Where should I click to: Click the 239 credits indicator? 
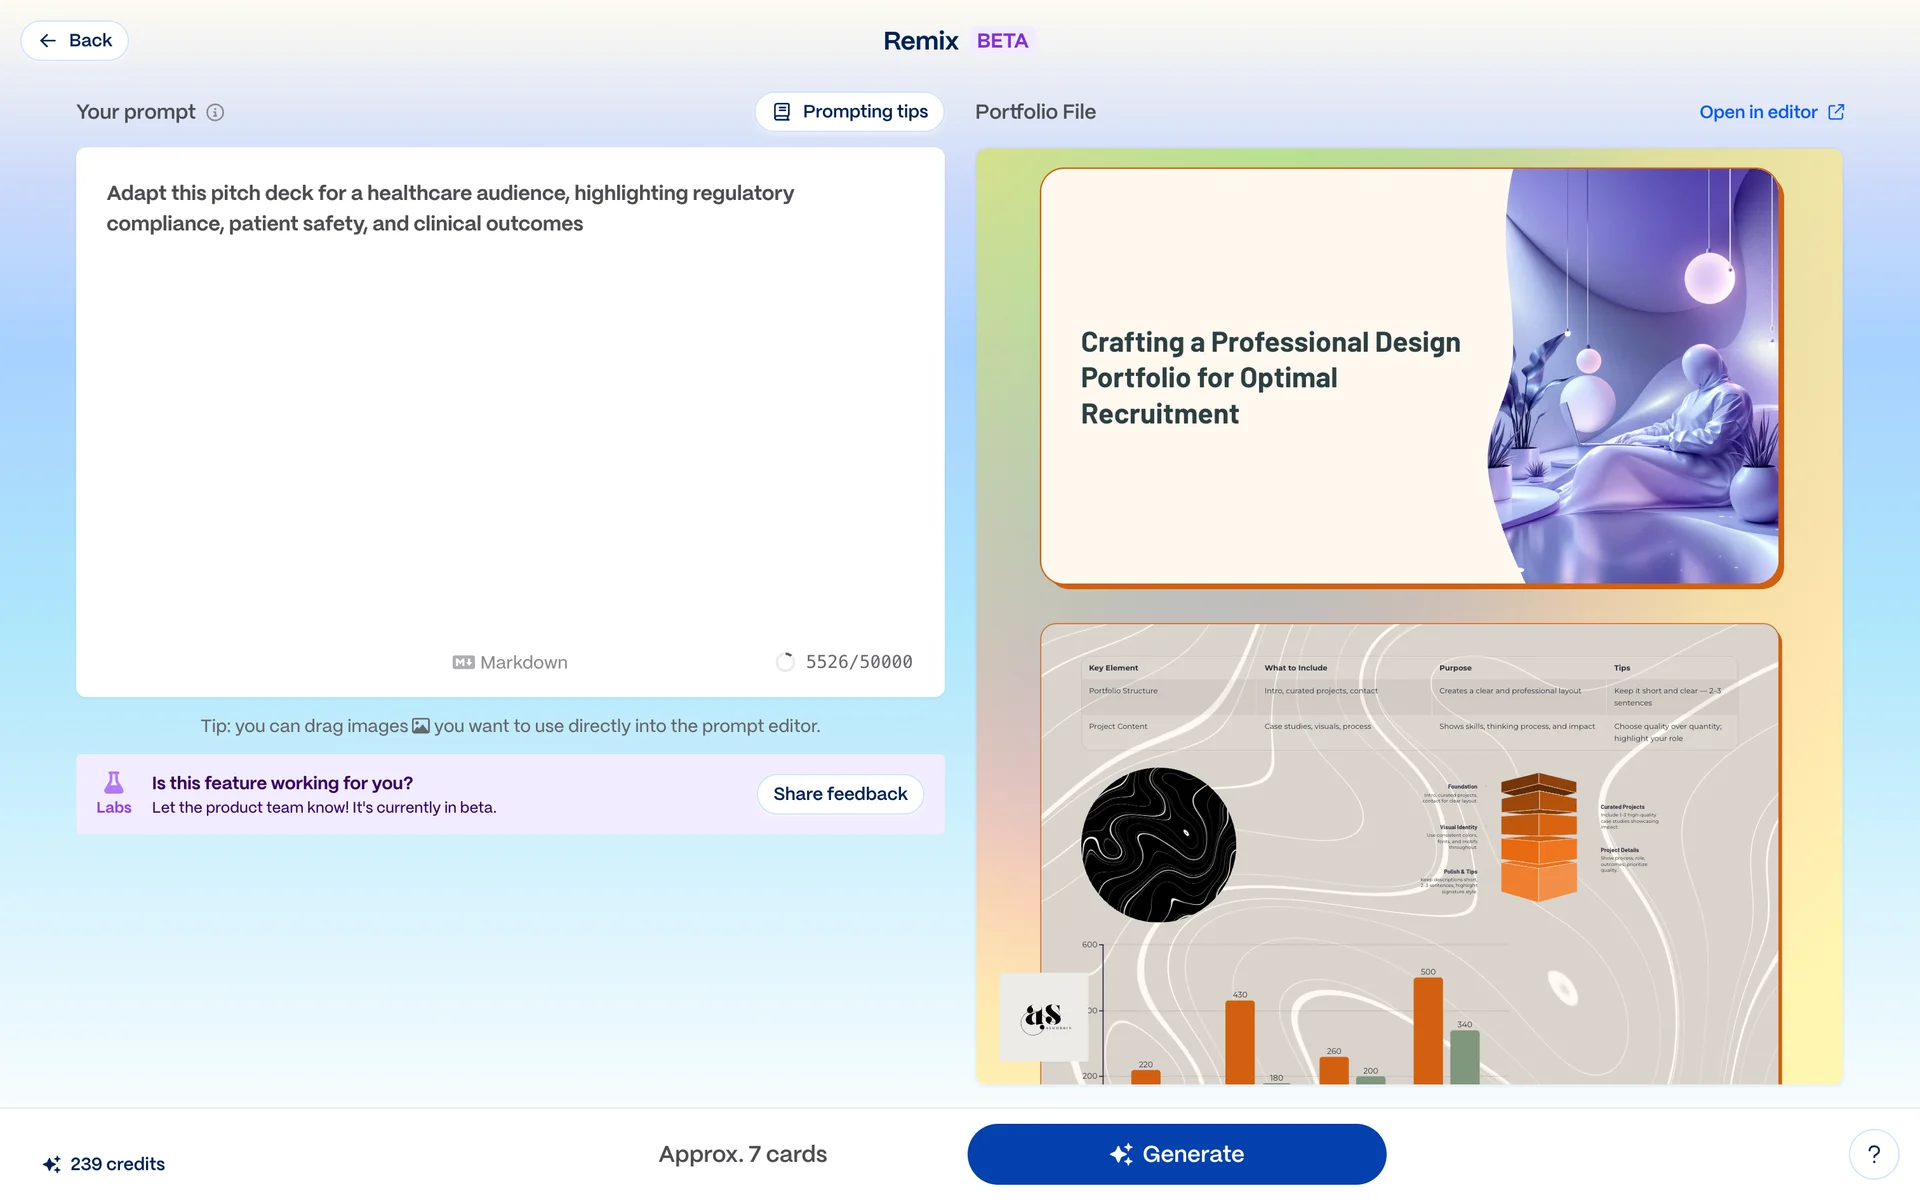coord(104,1164)
